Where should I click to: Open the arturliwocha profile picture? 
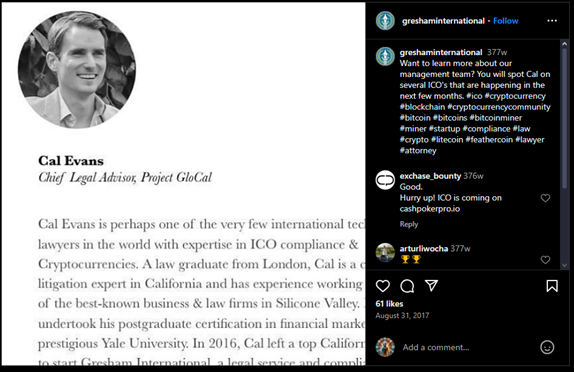coord(385,252)
